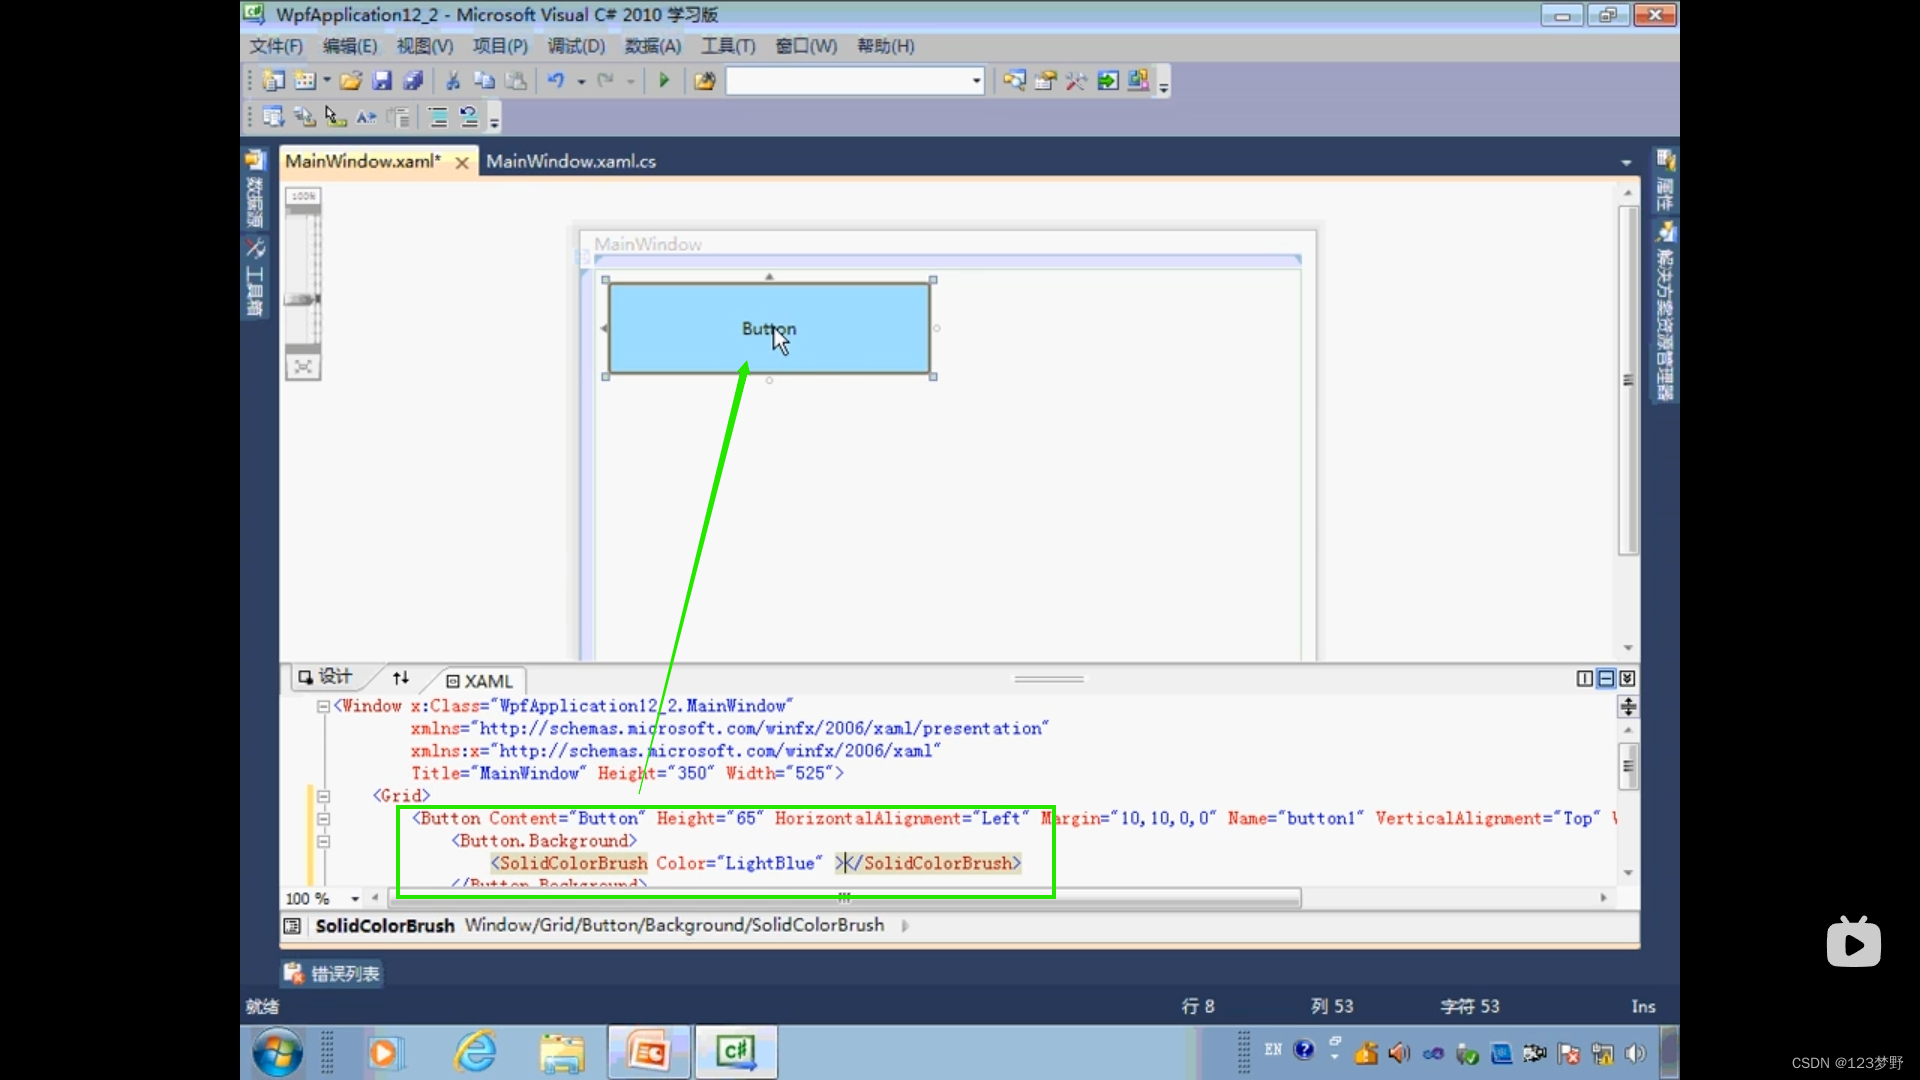The image size is (1920, 1080).
Task: Click the Paste toolbar icon
Action: tap(516, 81)
